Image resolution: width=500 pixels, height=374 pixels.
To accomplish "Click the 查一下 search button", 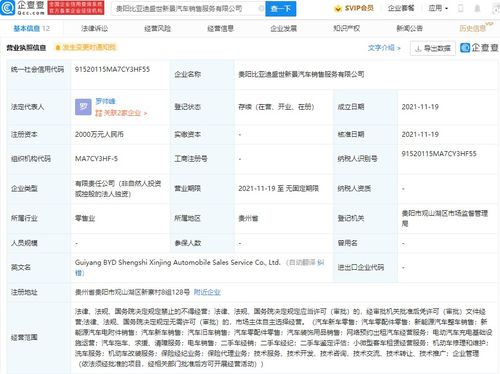I will click(x=280, y=9).
